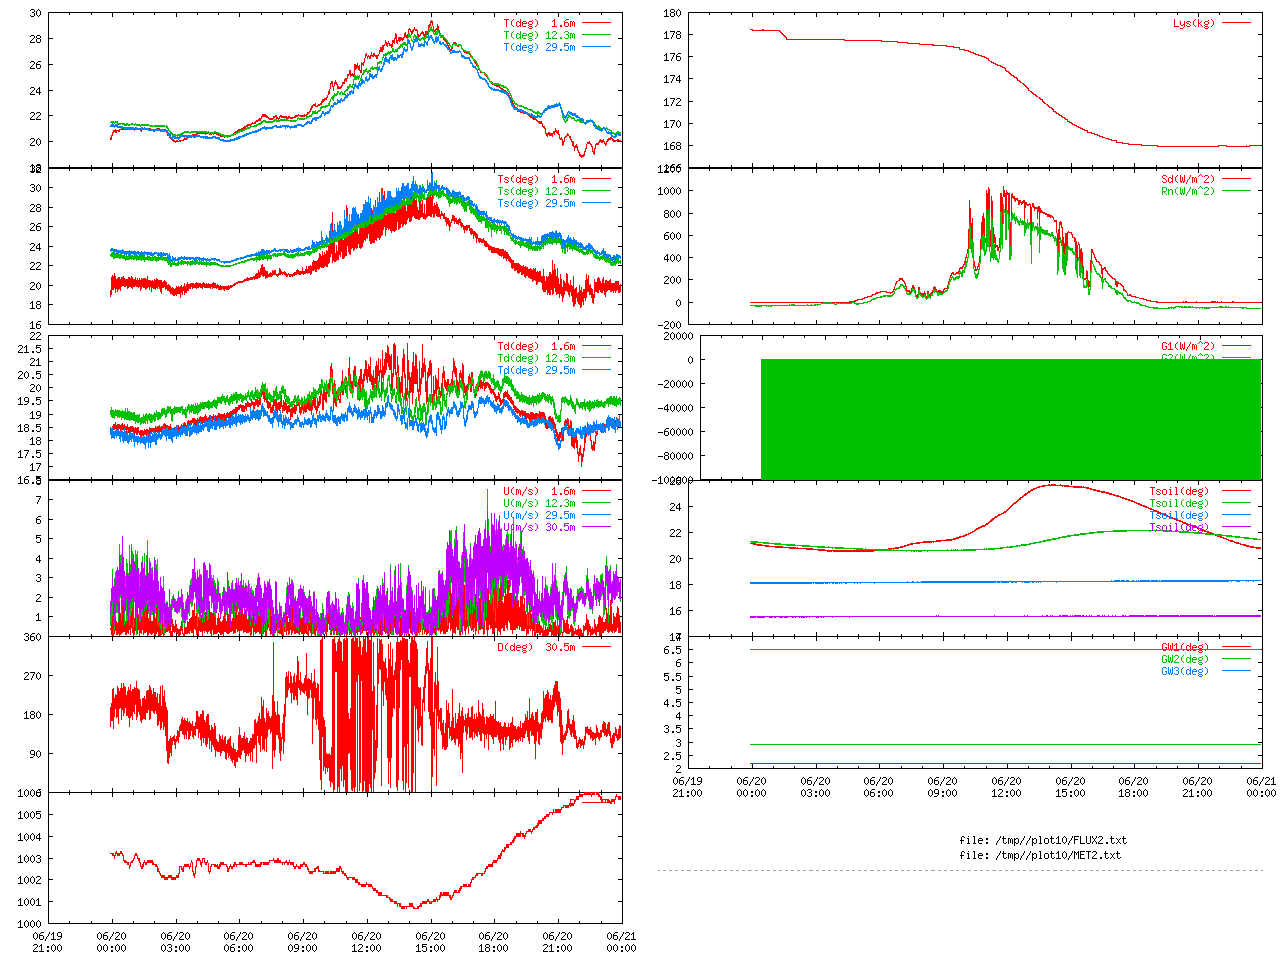Click green line sample beside 'Rn(W/m^2)'
Image resolution: width=1280 pixels, height=960 pixels.
click(x=1237, y=191)
